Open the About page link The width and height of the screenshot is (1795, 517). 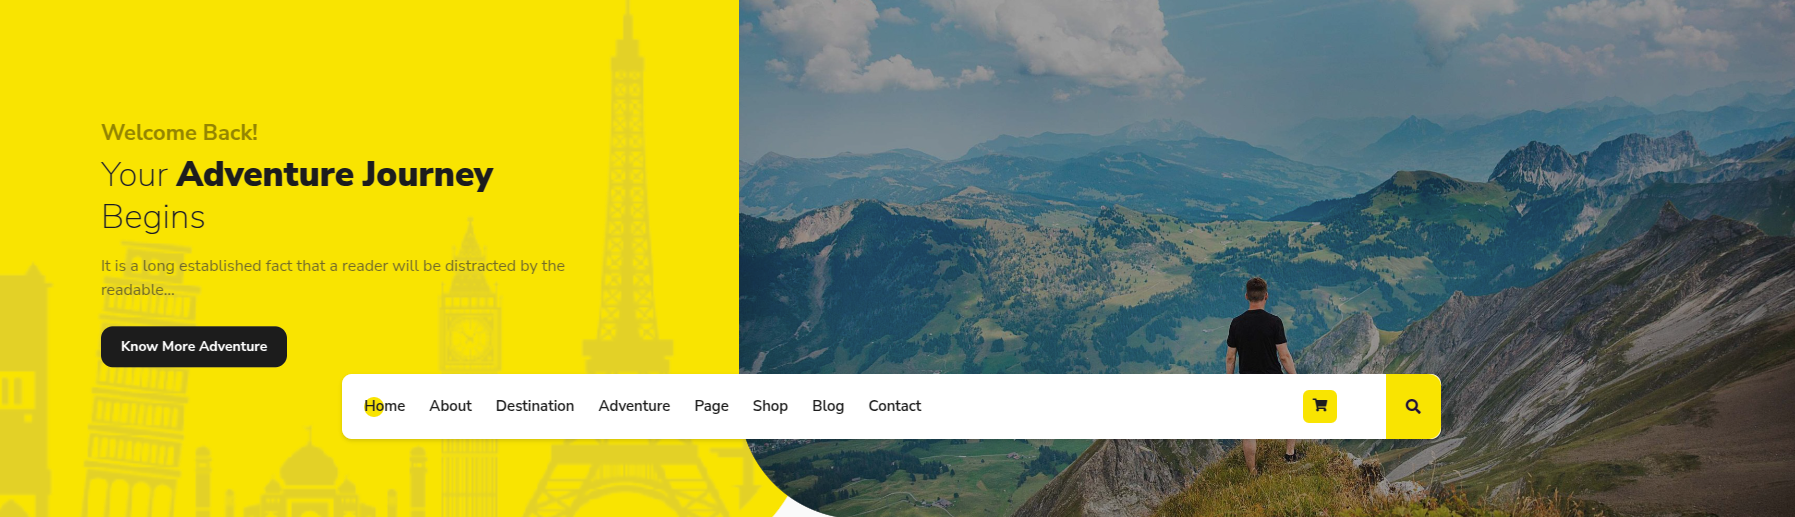[x=450, y=406]
